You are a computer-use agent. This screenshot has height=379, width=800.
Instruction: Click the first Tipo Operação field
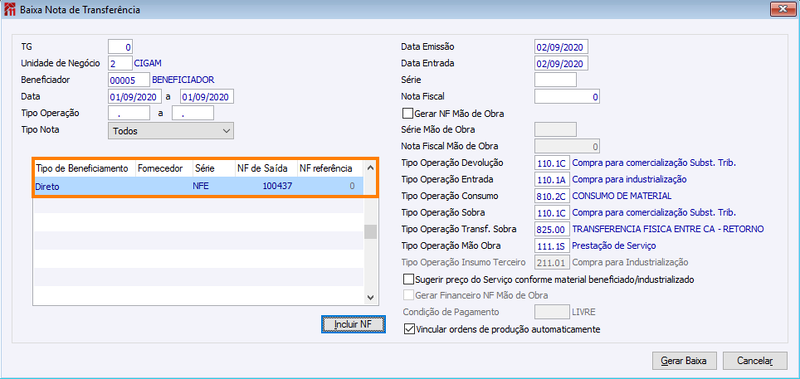(x=129, y=113)
